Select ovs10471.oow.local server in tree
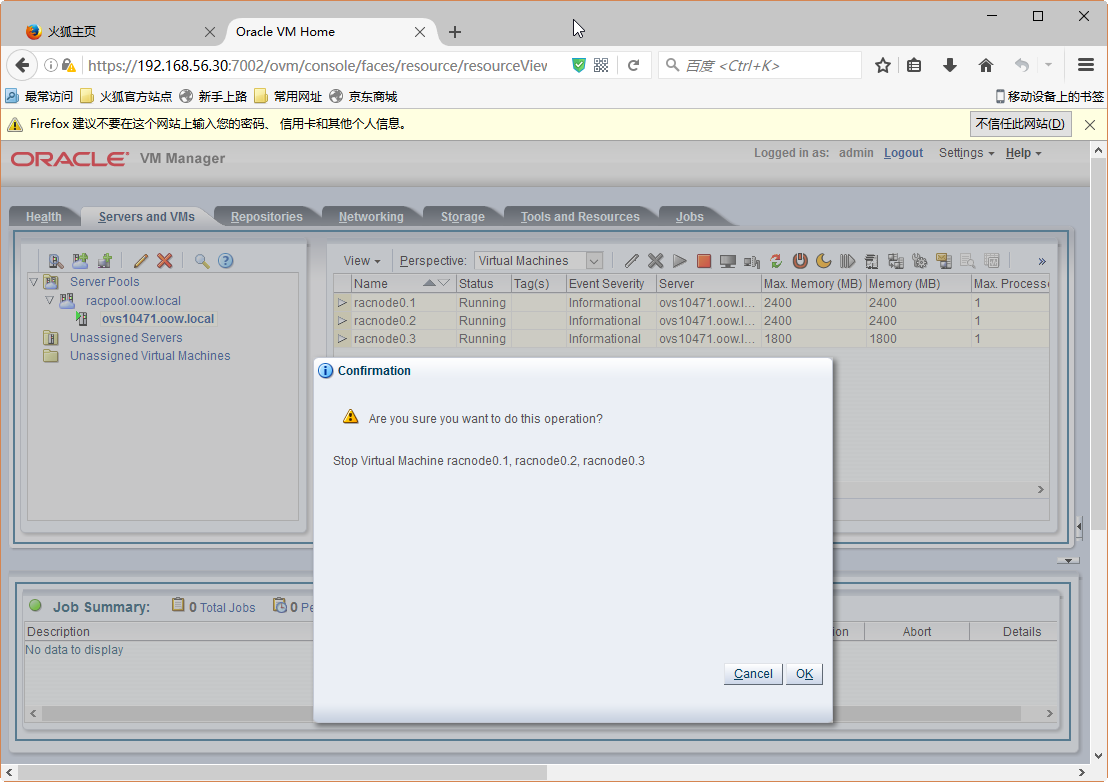Image resolution: width=1108 pixels, height=782 pixels. click(x=158, y=319)
